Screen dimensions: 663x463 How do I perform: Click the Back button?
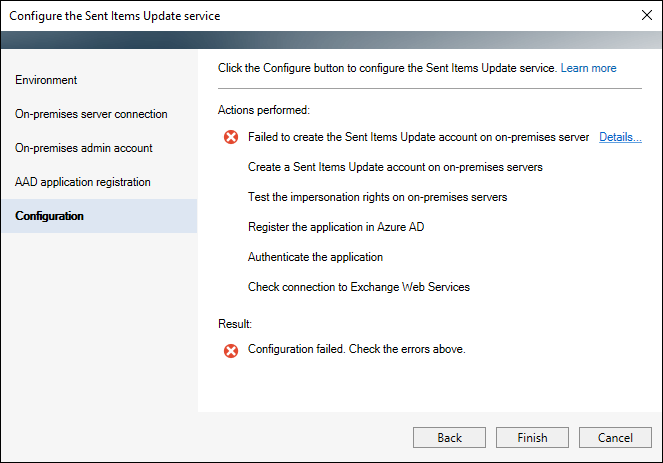tap(449, 437)
